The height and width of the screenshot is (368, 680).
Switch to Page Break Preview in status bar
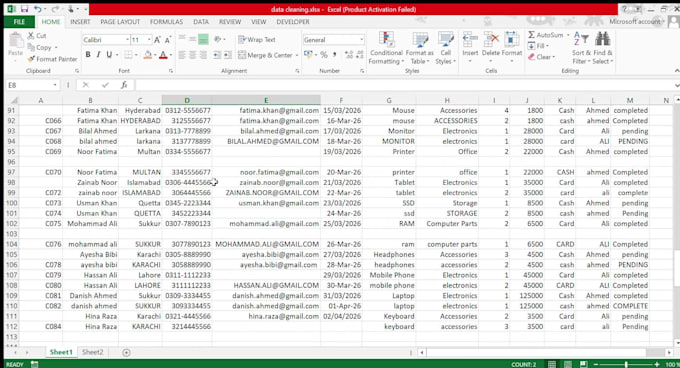[583, 365]
